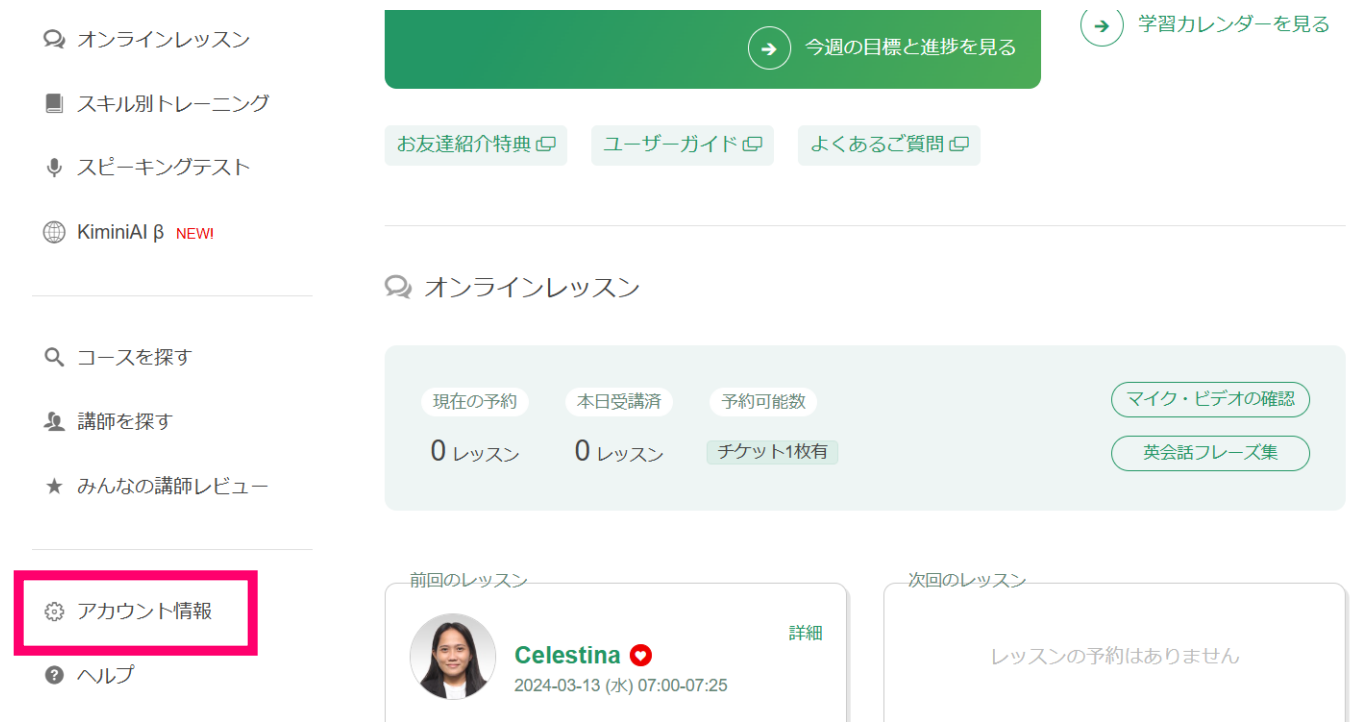The image size is (1367, 728).
Task: Select スピーキングテスト in the sidebar menu
Action: coord(163,168)
